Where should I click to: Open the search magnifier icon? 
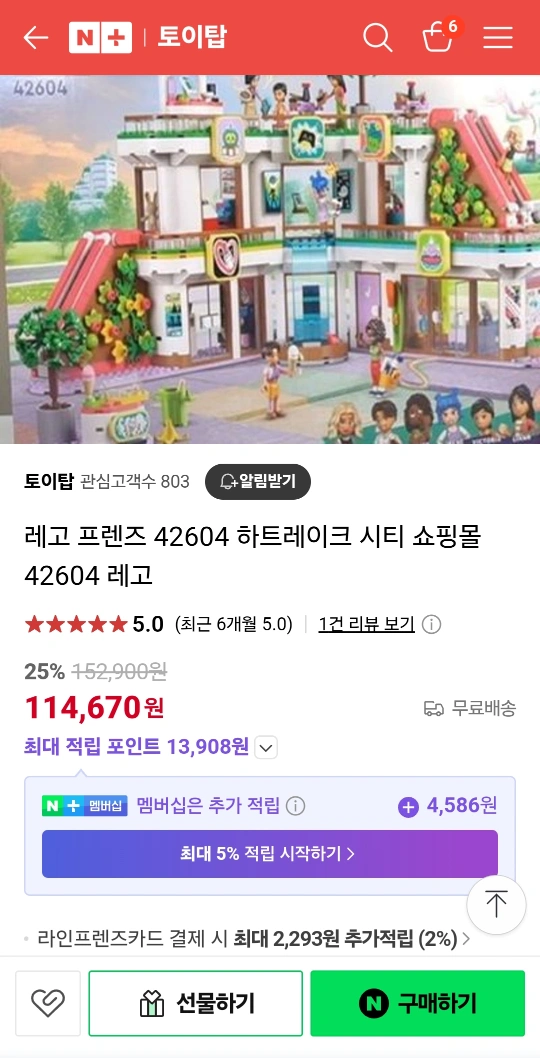377,37
